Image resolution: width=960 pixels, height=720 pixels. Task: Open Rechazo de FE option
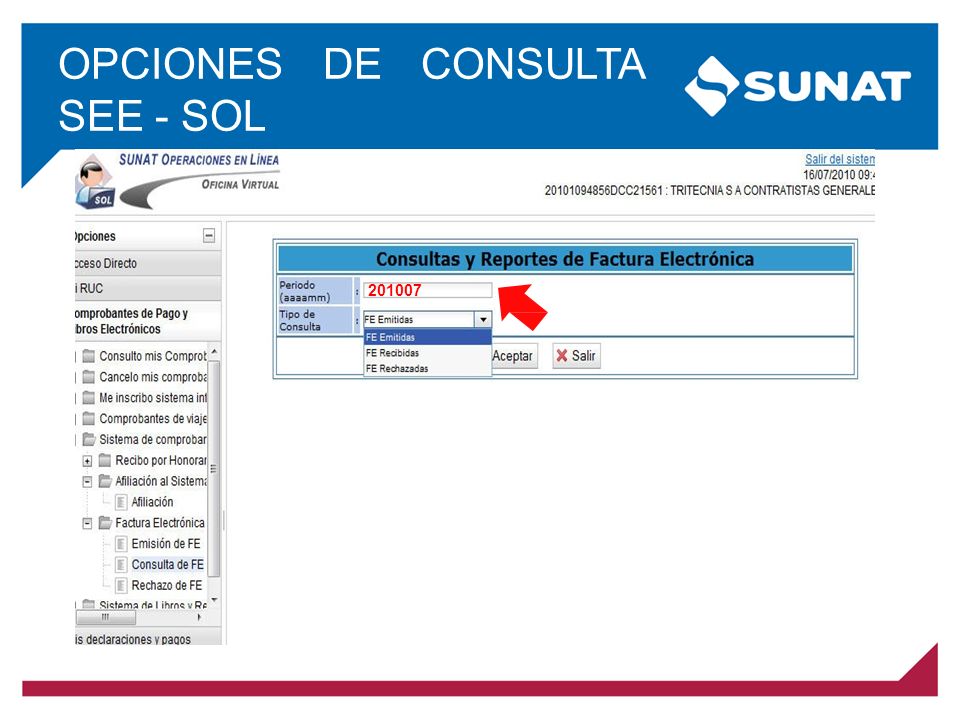167,585
